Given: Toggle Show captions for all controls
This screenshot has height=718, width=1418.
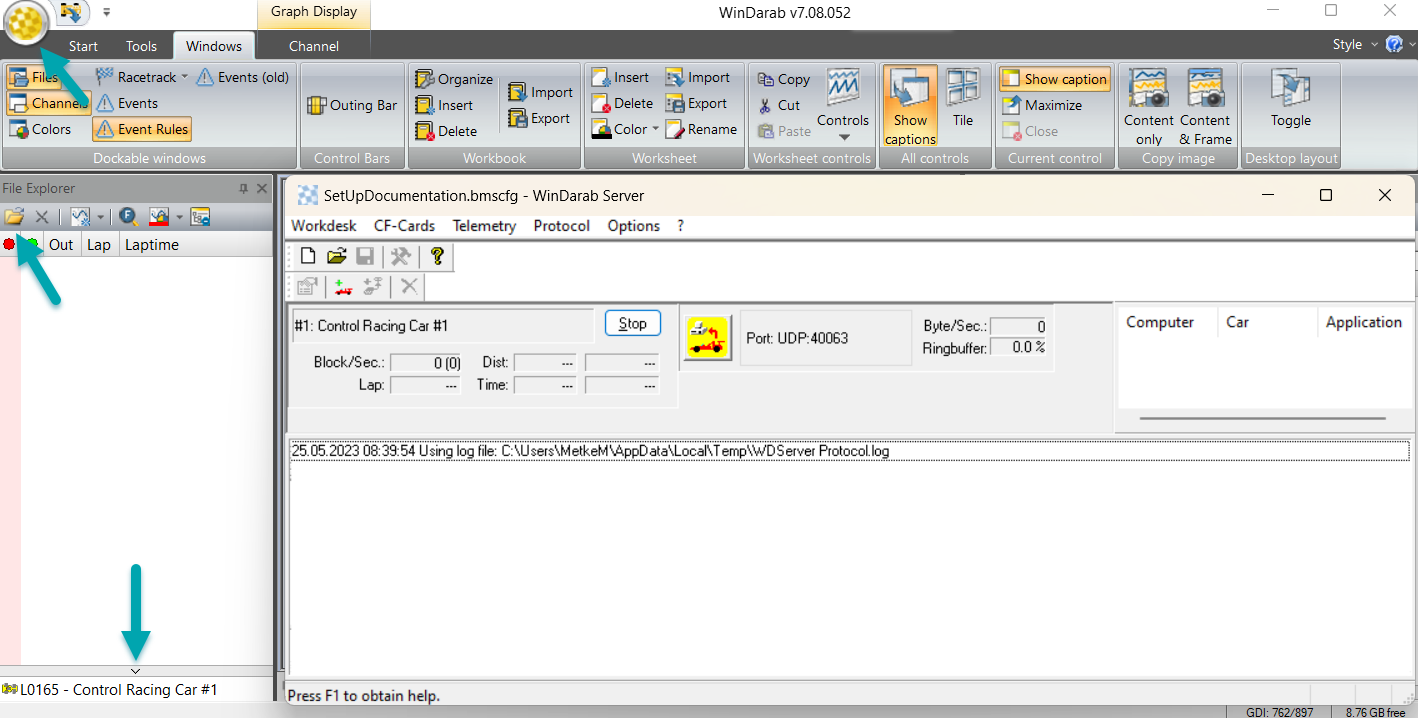Looking at the screenshot, I should tap(910, 107).
